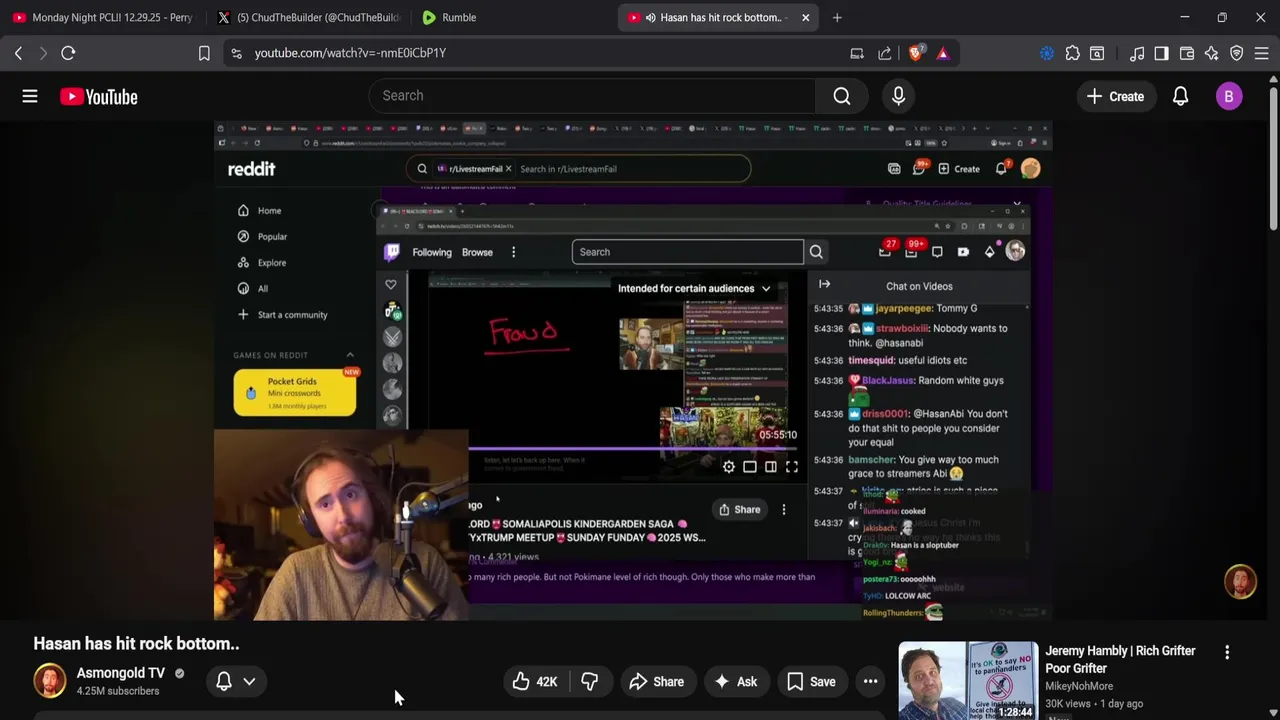Click the floating avatar icon beside the video

[x=1241, y=582]
